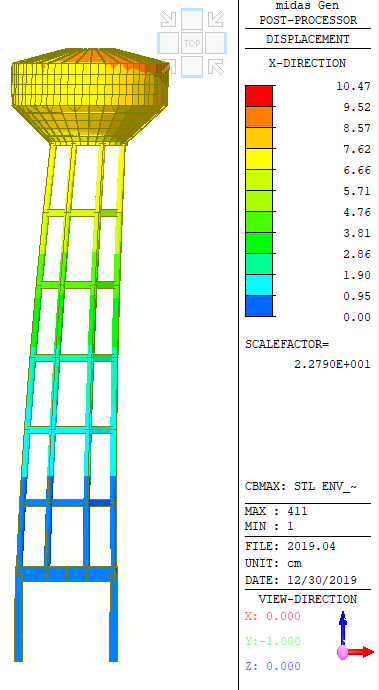
Task: Click the yellow legend swatch below 7.62
Action: click(x=259, y=159)
